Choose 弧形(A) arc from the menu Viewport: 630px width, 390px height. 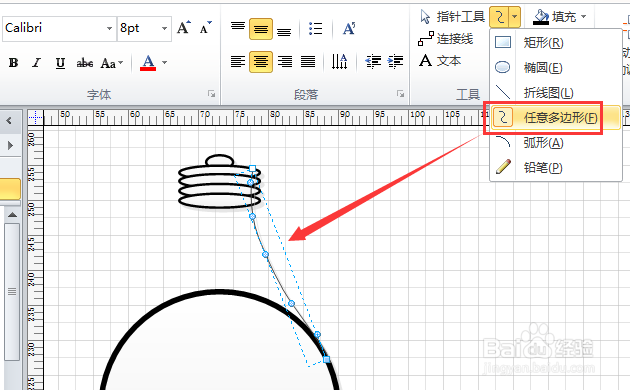[x=556, y=143]
